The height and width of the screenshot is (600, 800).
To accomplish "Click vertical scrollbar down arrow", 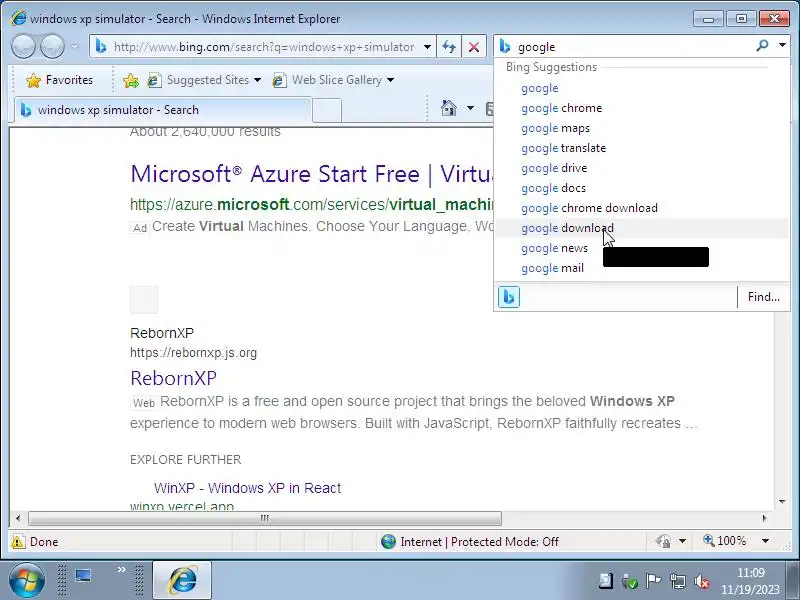I will 782,502.
